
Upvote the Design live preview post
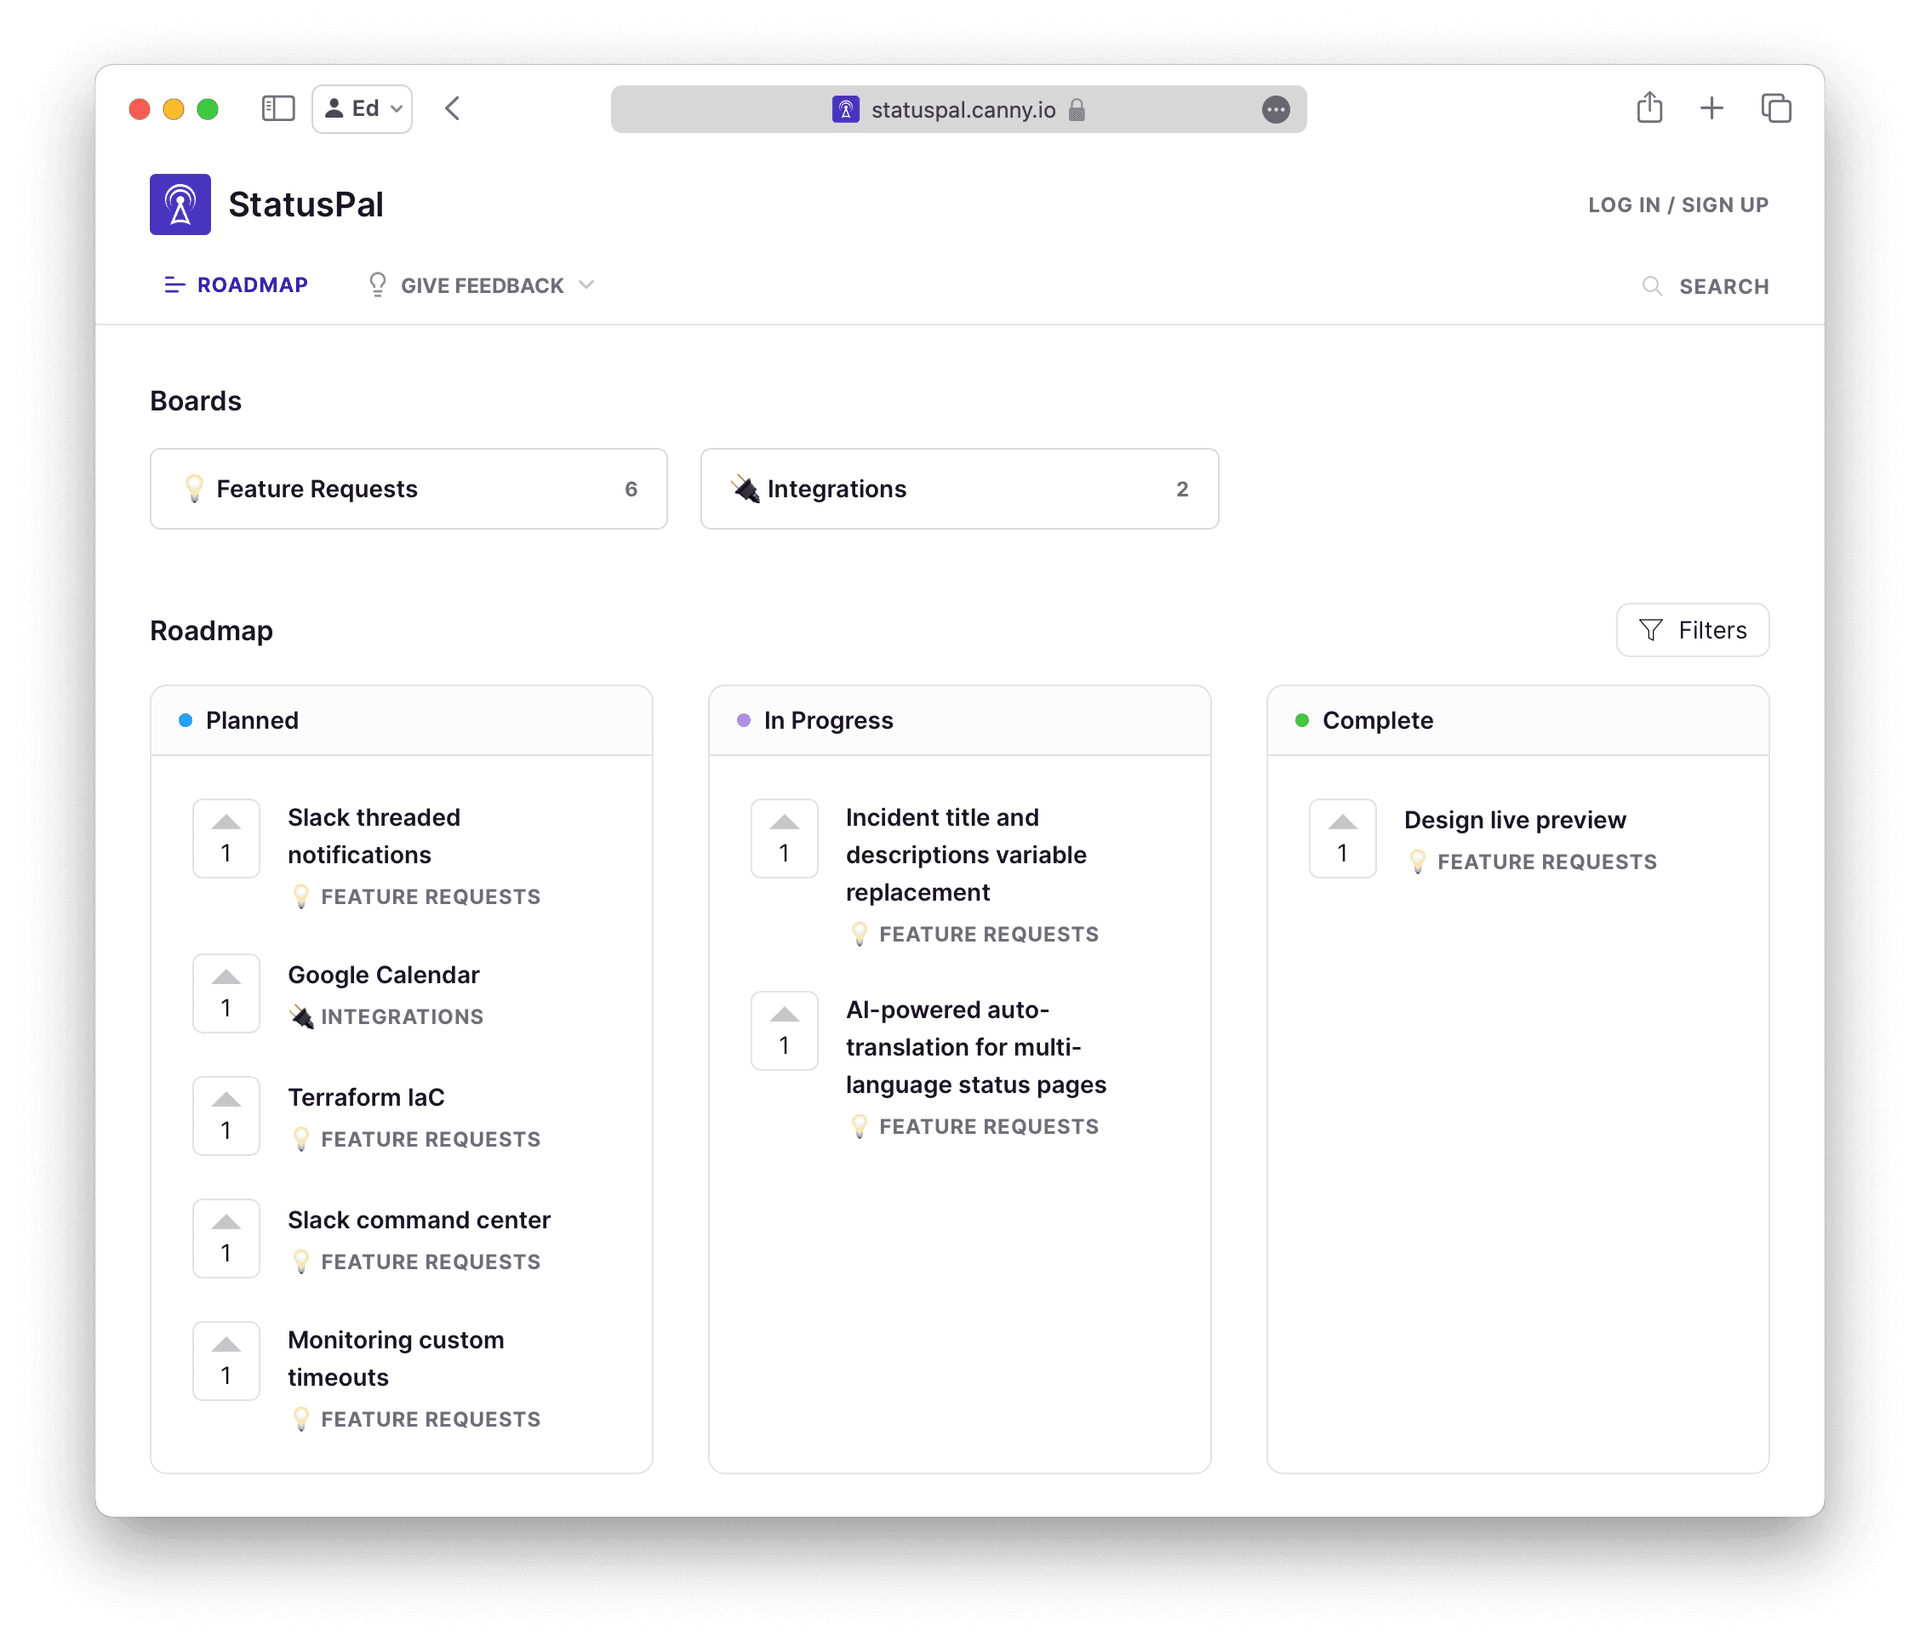tap(1342, 838)
